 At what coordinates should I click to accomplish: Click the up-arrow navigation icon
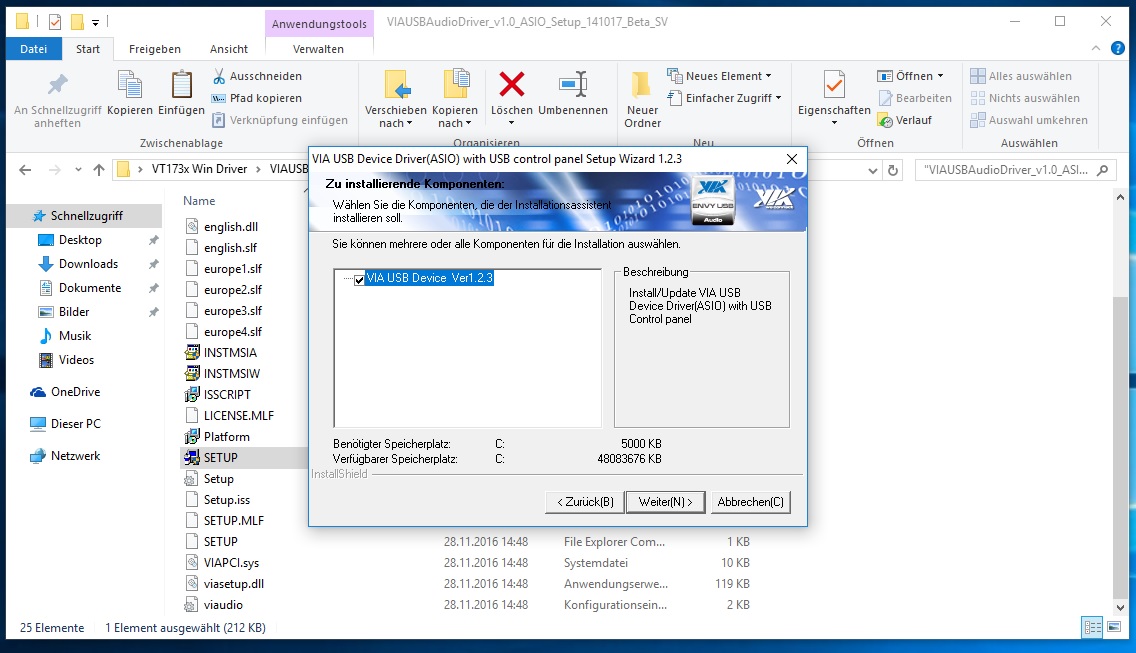pos(99,170)
